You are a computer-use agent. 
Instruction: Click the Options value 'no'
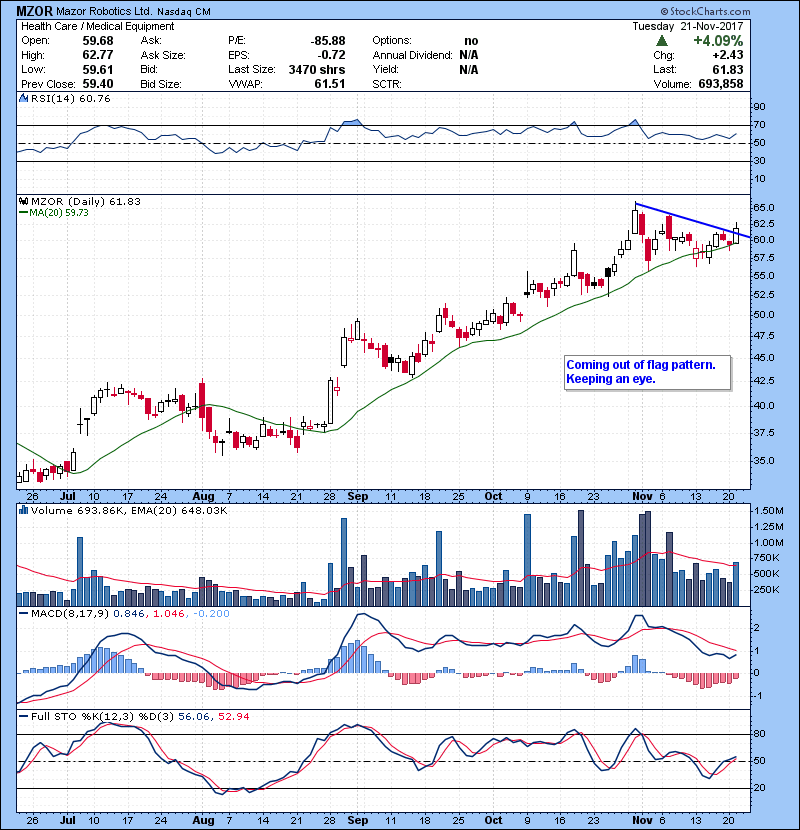coord(471,41)
